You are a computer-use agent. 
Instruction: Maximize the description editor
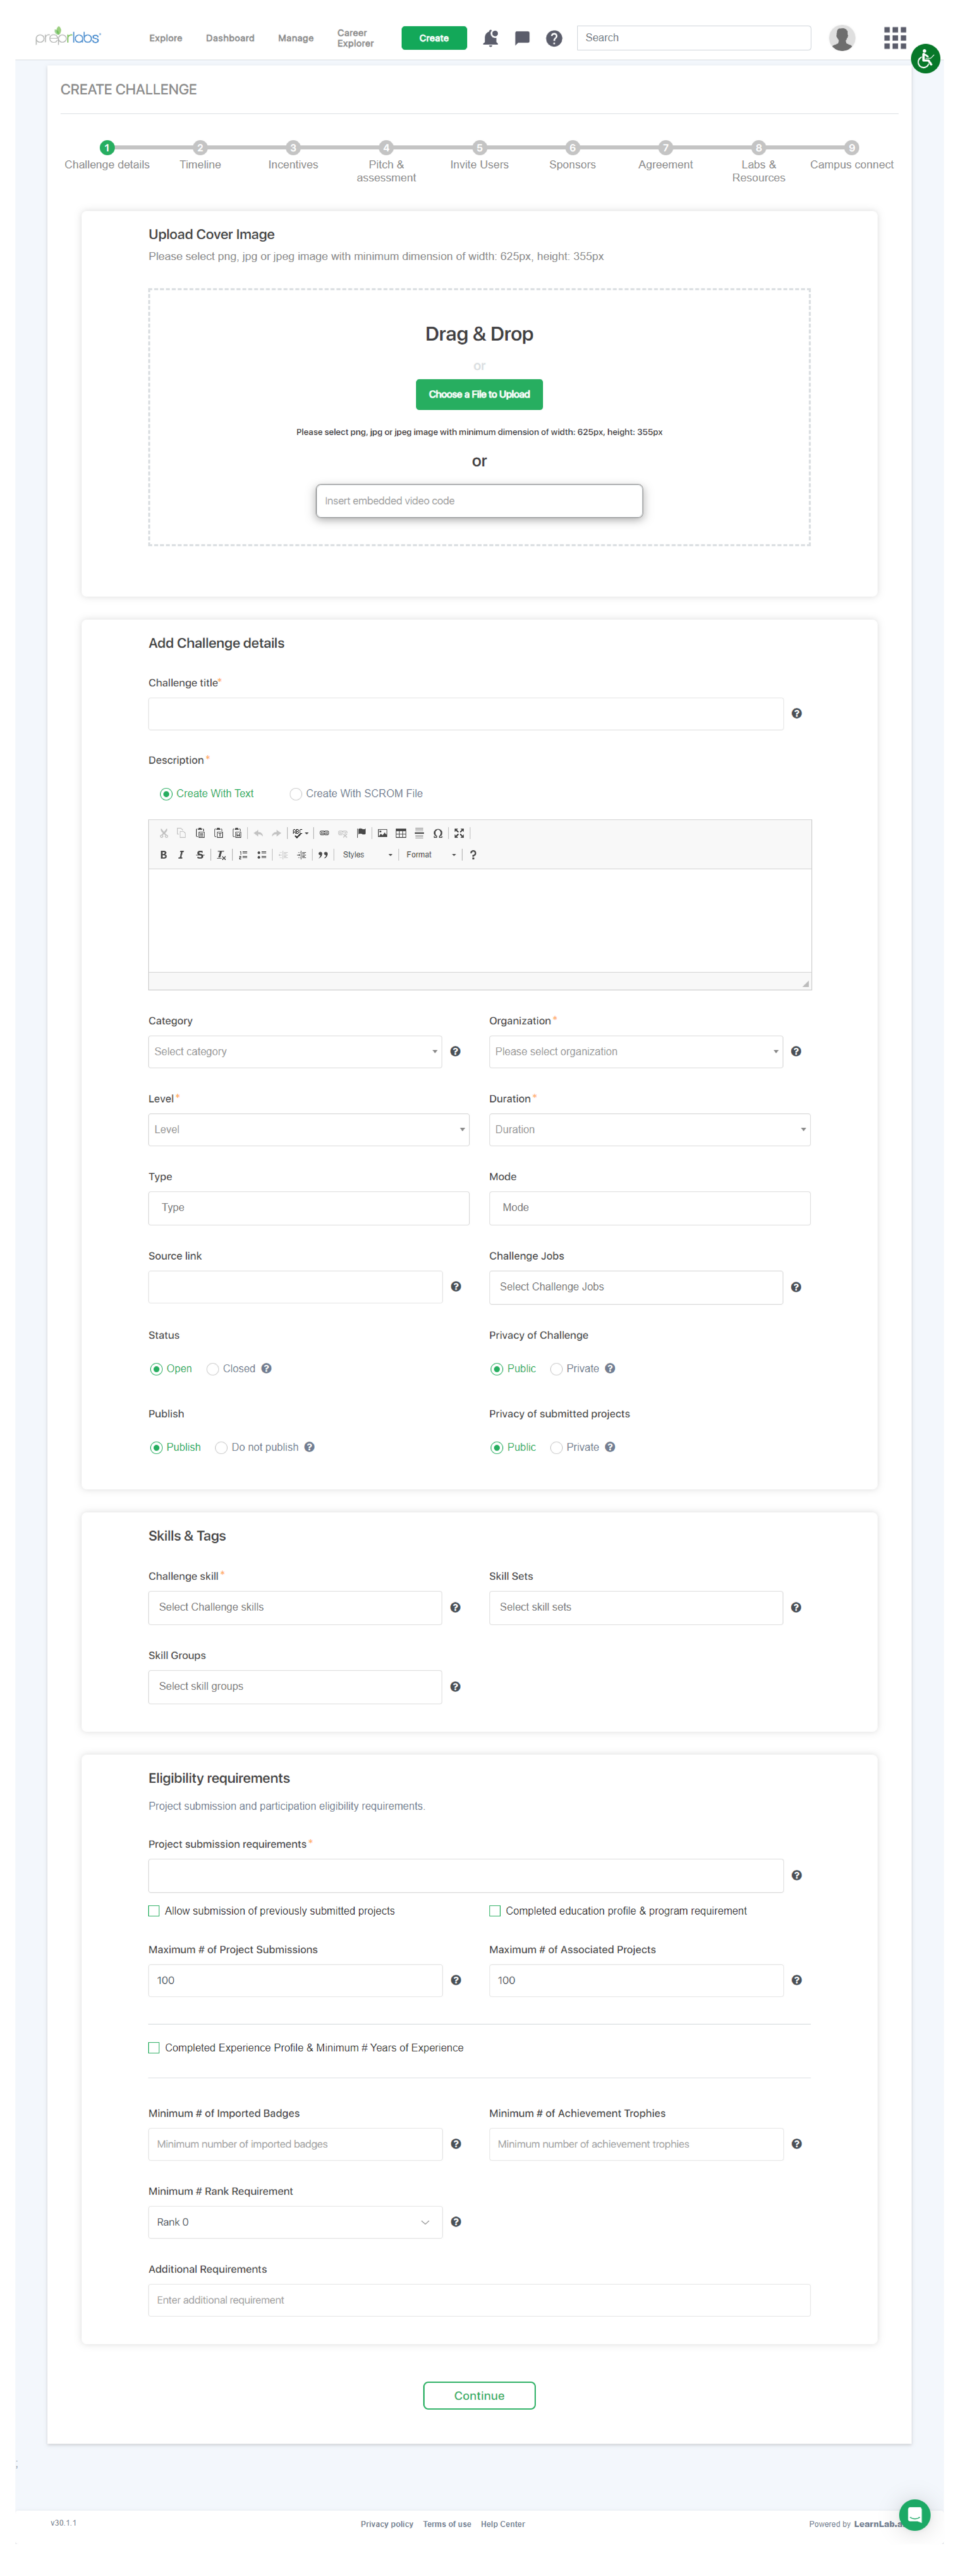tap(459, 833)
